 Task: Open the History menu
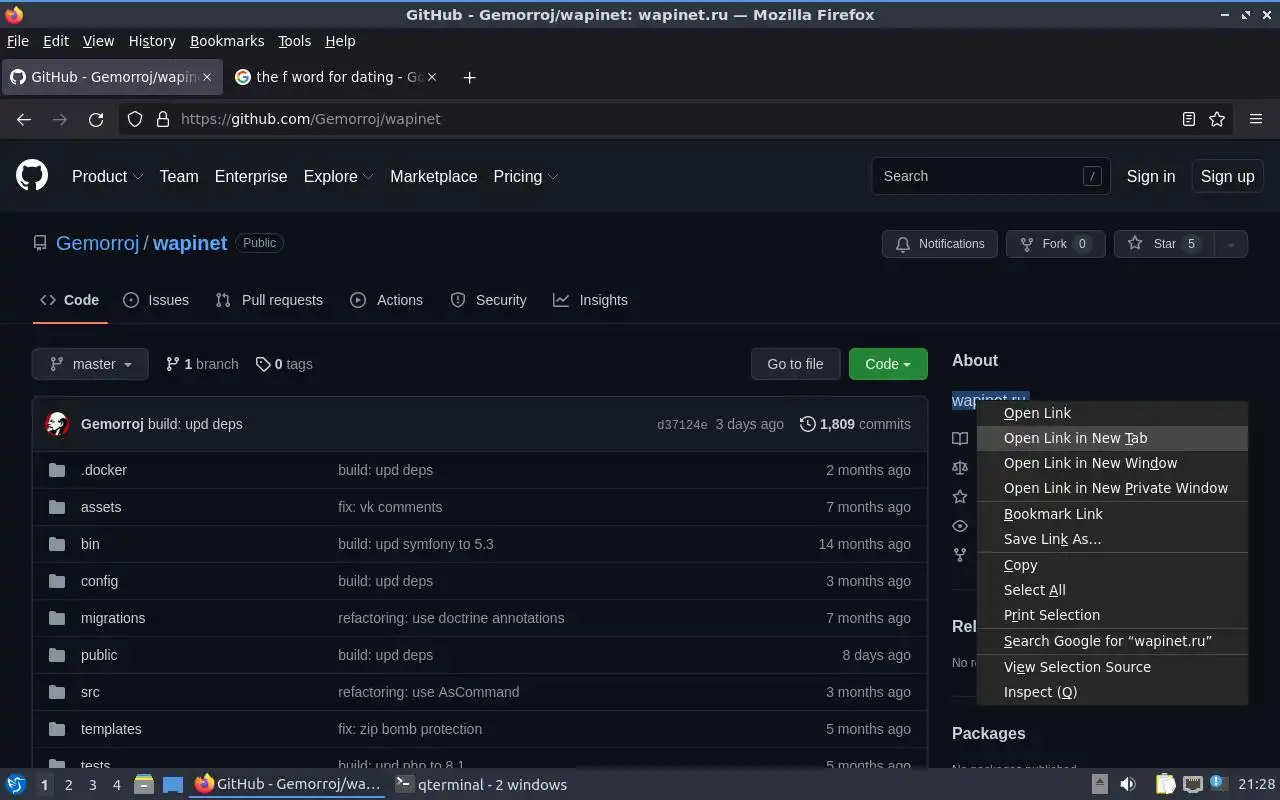pyautogui.click(x=152, y=41)
